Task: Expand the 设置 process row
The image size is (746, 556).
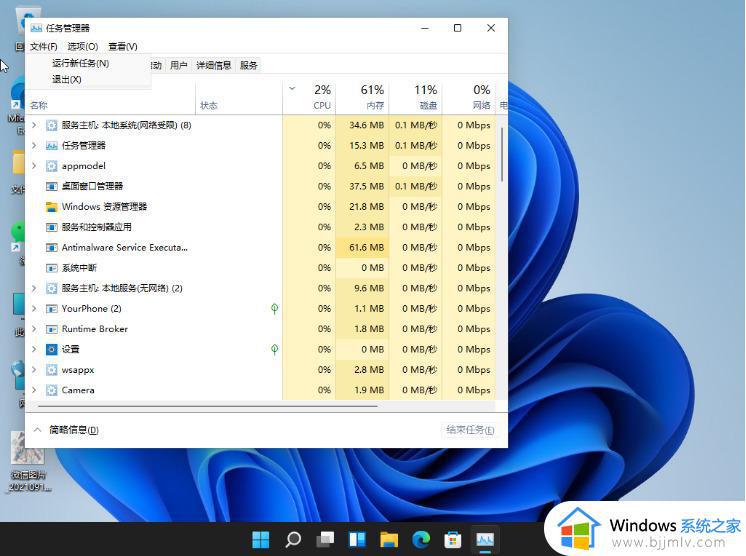Action: (x=34, y=349)
